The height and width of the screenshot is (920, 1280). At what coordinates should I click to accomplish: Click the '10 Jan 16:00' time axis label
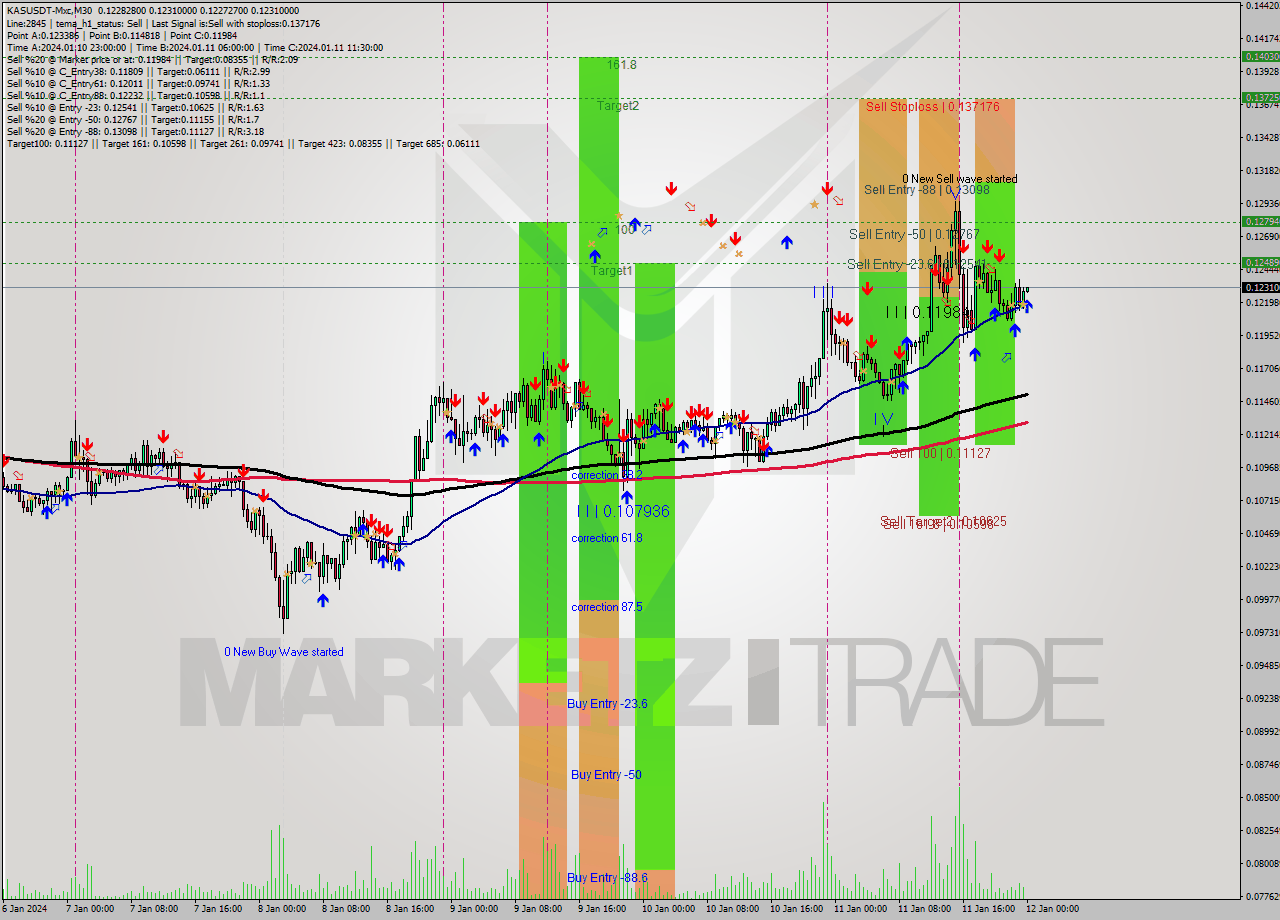796,909
